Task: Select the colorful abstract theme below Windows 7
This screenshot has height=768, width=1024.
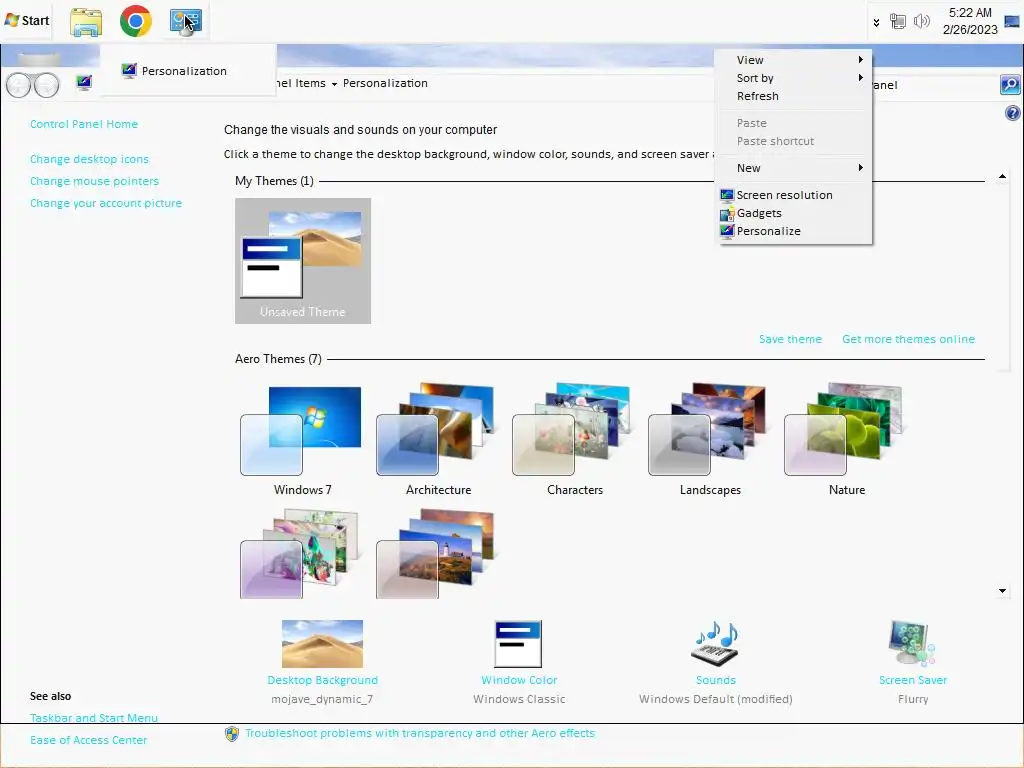Action: click(x=302, y=554)
